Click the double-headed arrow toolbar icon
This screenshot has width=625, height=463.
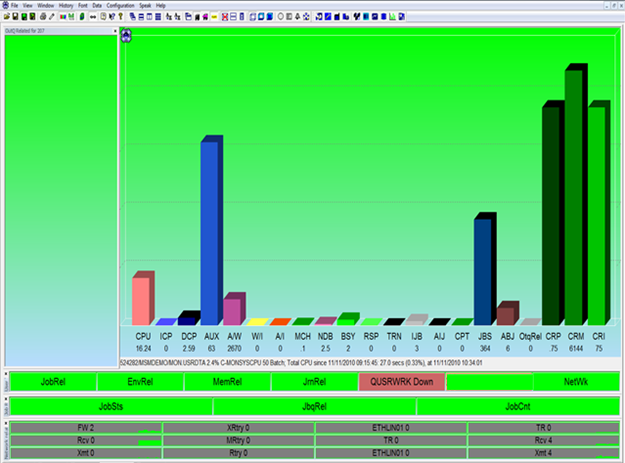click(x=92, y=17)
